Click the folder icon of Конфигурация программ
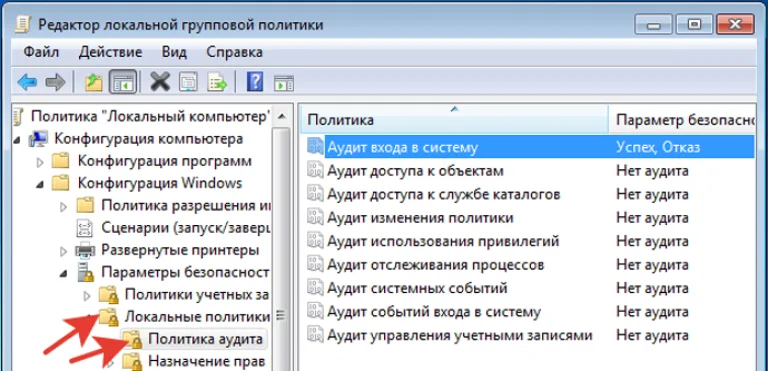The height and width of the screenshot is (371, 768). pos(61,161)
